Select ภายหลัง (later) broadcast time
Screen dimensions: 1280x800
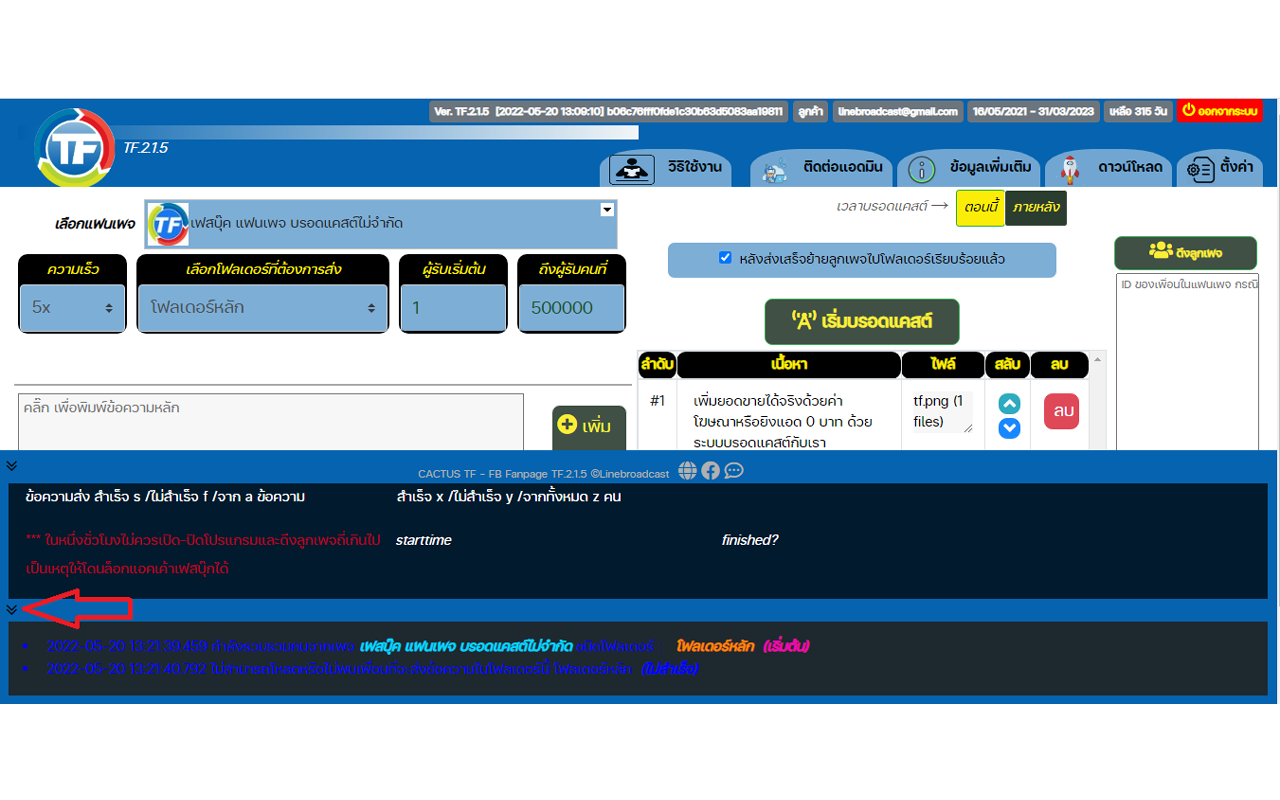click(1035, 208)
